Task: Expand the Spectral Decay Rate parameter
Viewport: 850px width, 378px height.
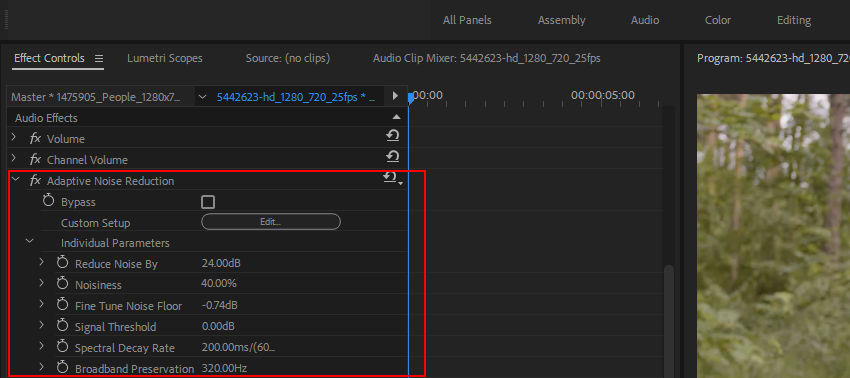Action: [x=41, y=346]
